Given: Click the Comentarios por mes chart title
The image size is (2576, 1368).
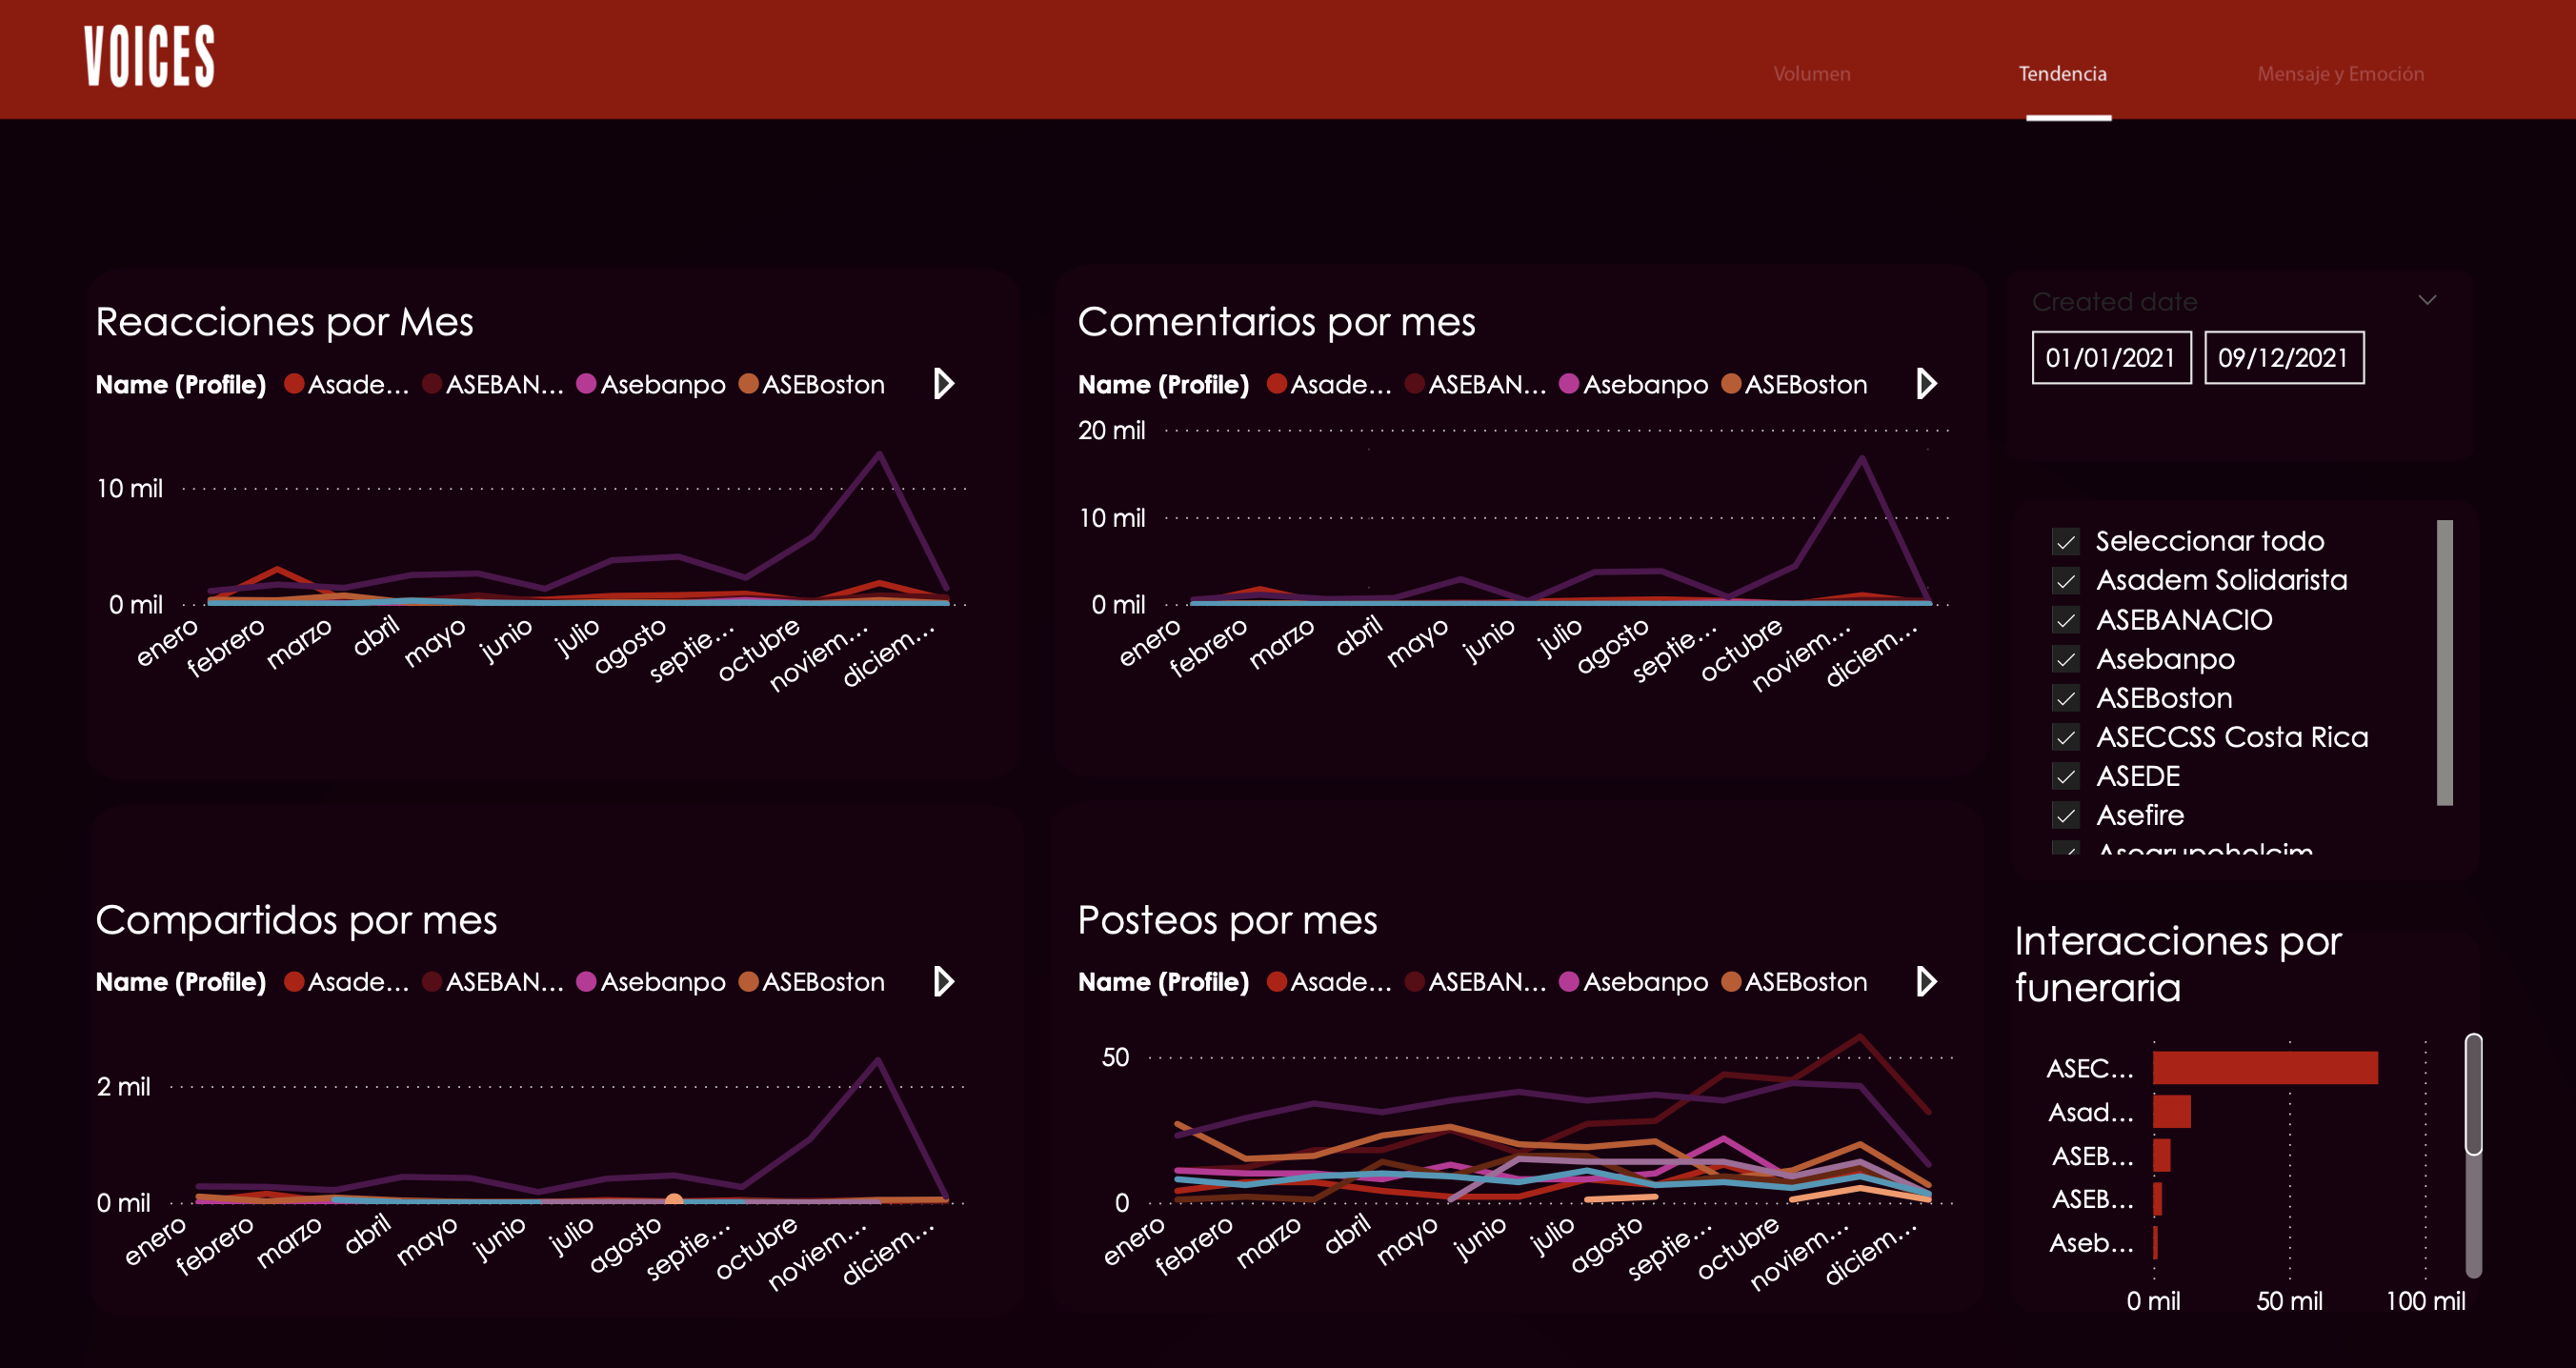Looking at the screenshot, I should (x=1277, y=322).
